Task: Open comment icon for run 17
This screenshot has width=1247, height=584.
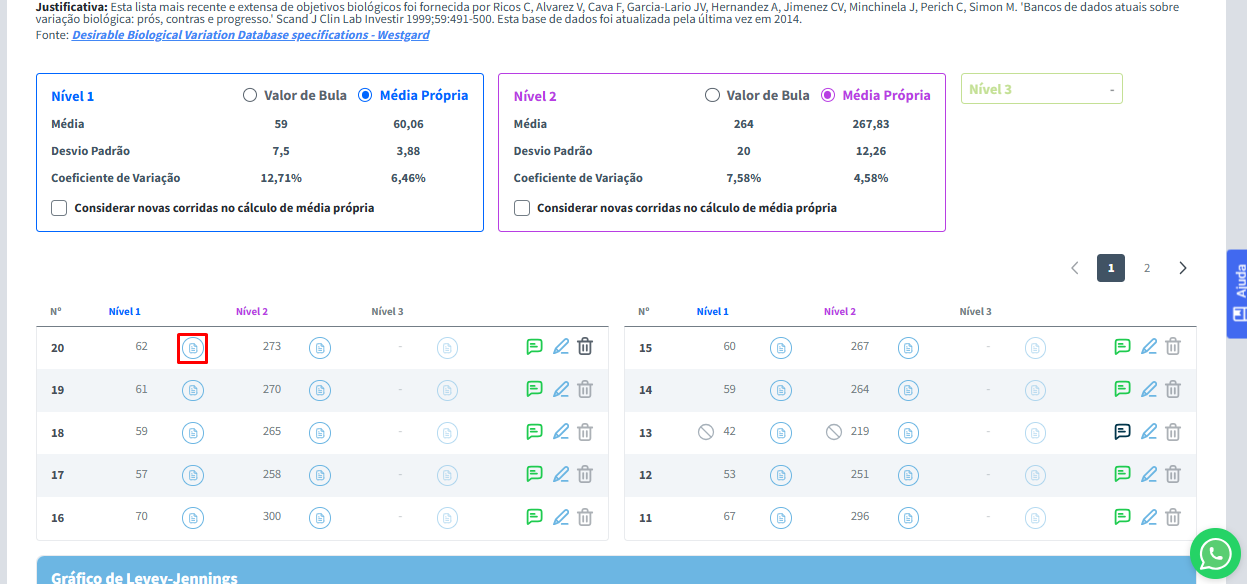Action: [x=535, y=474]
